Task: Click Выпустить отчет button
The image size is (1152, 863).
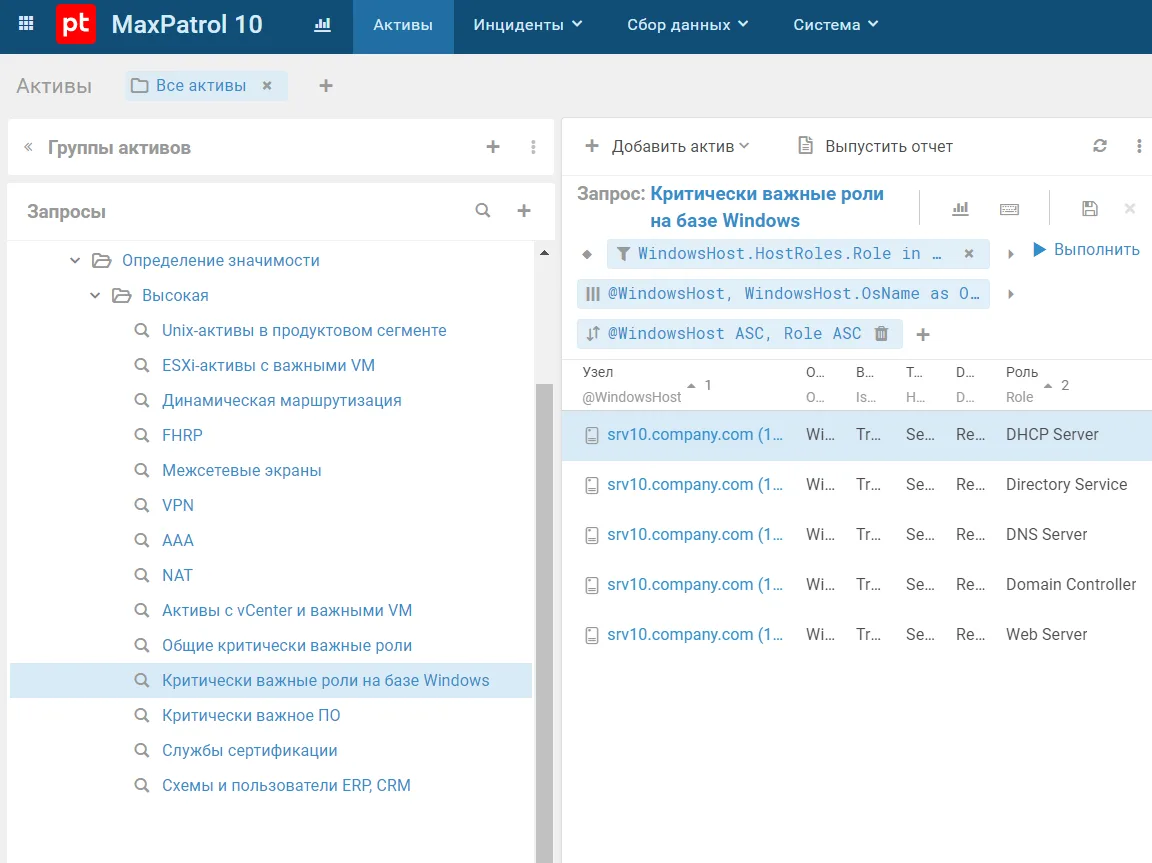Action: [875, 146]
